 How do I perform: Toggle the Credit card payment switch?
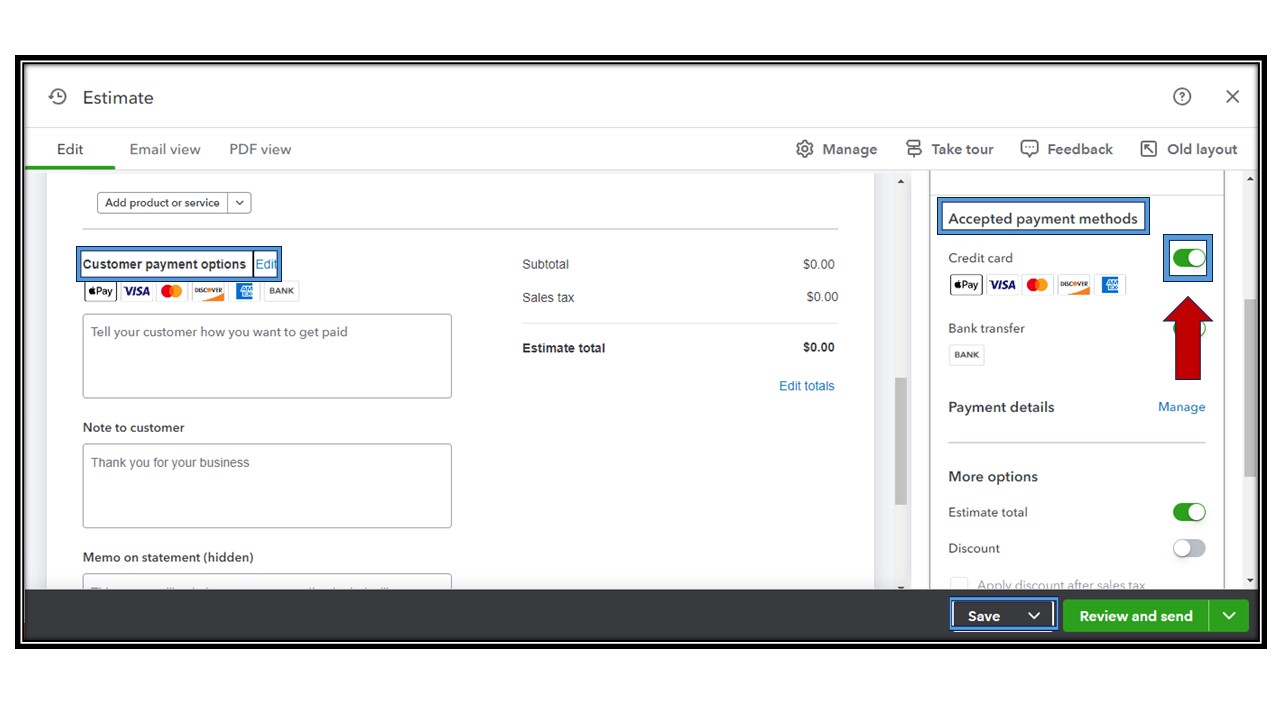(x=1189, y=258)
